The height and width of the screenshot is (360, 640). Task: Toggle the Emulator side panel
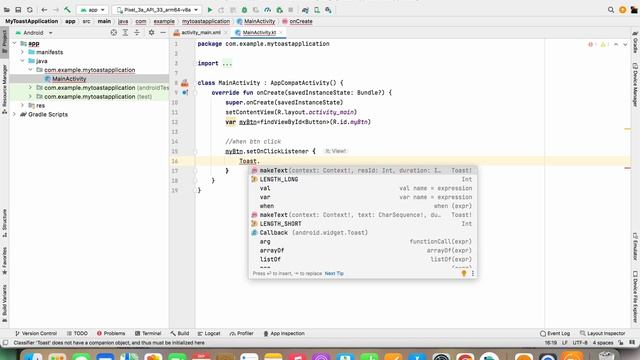[x=635, y=247]
